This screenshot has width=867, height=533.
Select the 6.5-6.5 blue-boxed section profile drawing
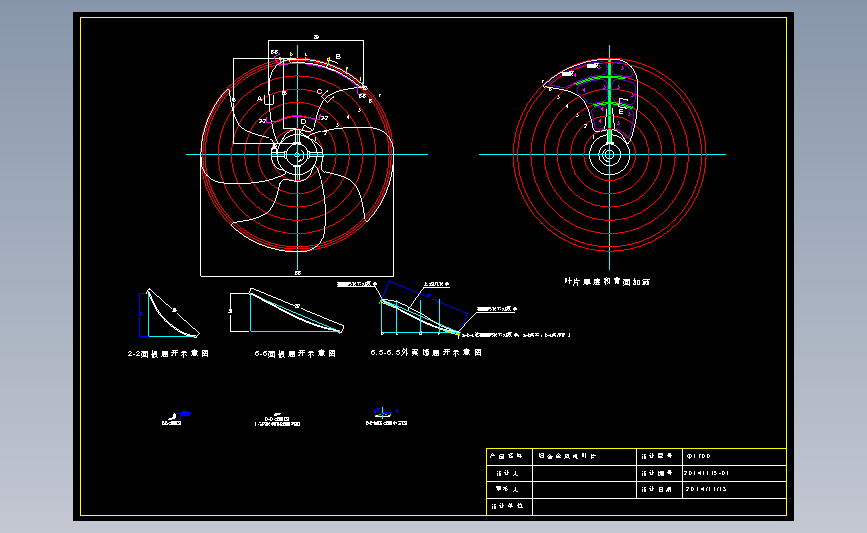[x=424, y=308]
